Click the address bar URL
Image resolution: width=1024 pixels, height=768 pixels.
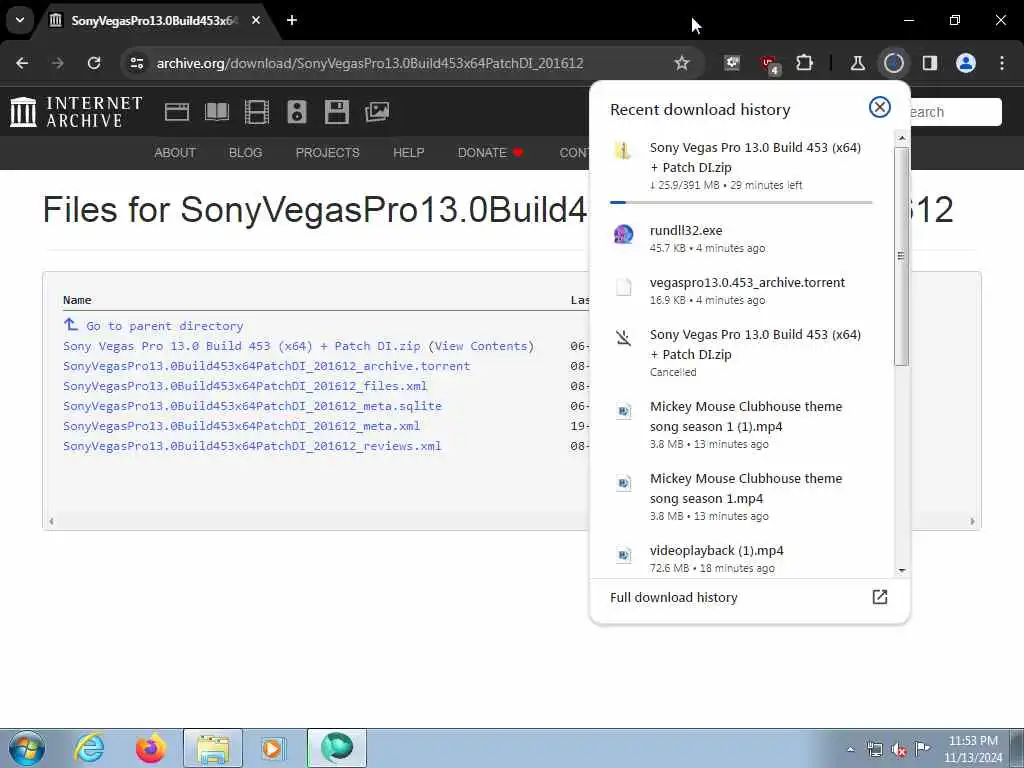point(370,63)
